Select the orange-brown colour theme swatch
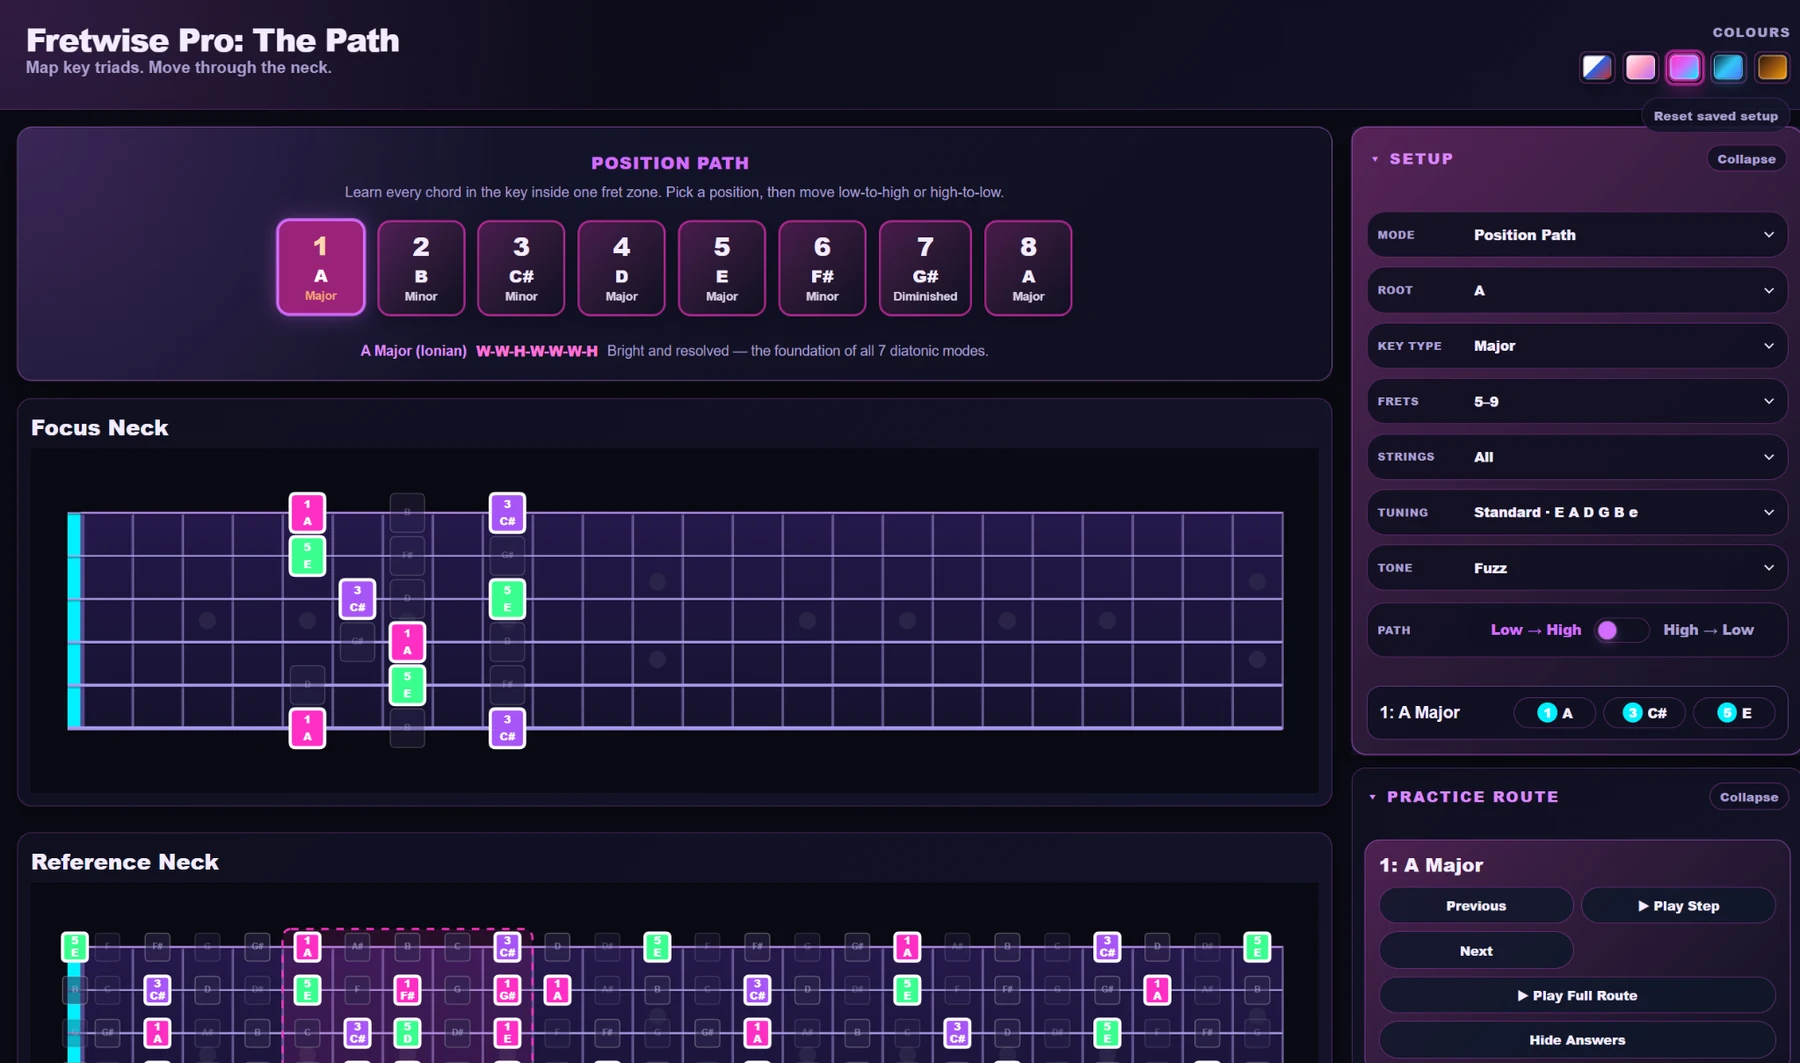This screenshot has height=1063, width=1800. [x=1772, y=67]
